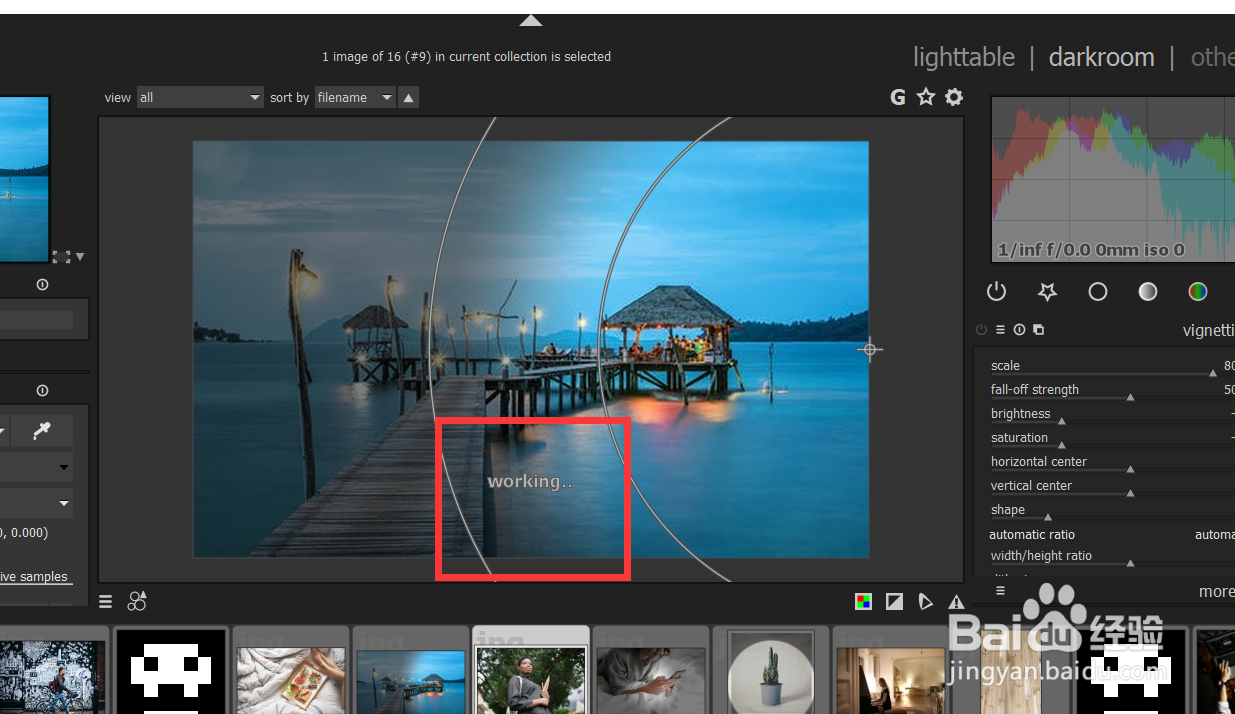Image resolution: width=1235 pixels, height=714 pixels.
Task: Open the styles quick access icon
Action: [137, 601]
